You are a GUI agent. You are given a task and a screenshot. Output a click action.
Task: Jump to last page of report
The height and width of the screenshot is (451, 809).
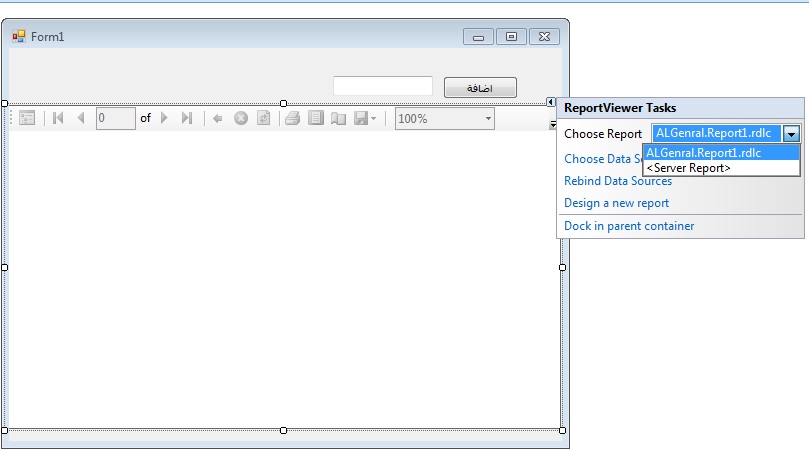[187, 118]
